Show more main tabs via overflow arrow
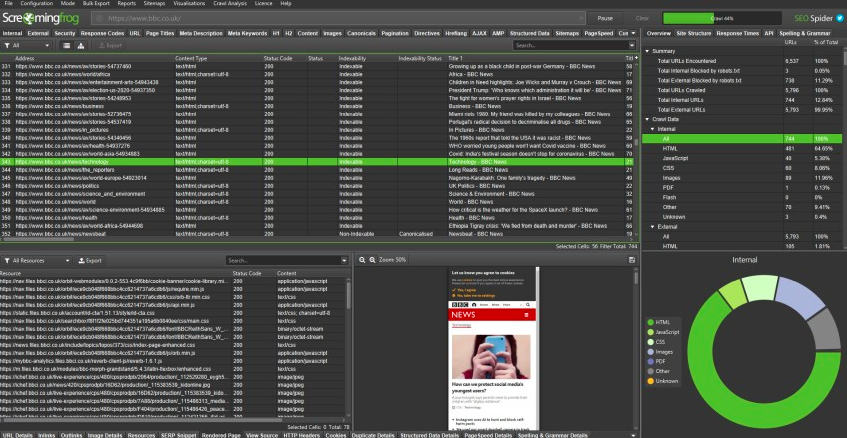 click(634, 33)
